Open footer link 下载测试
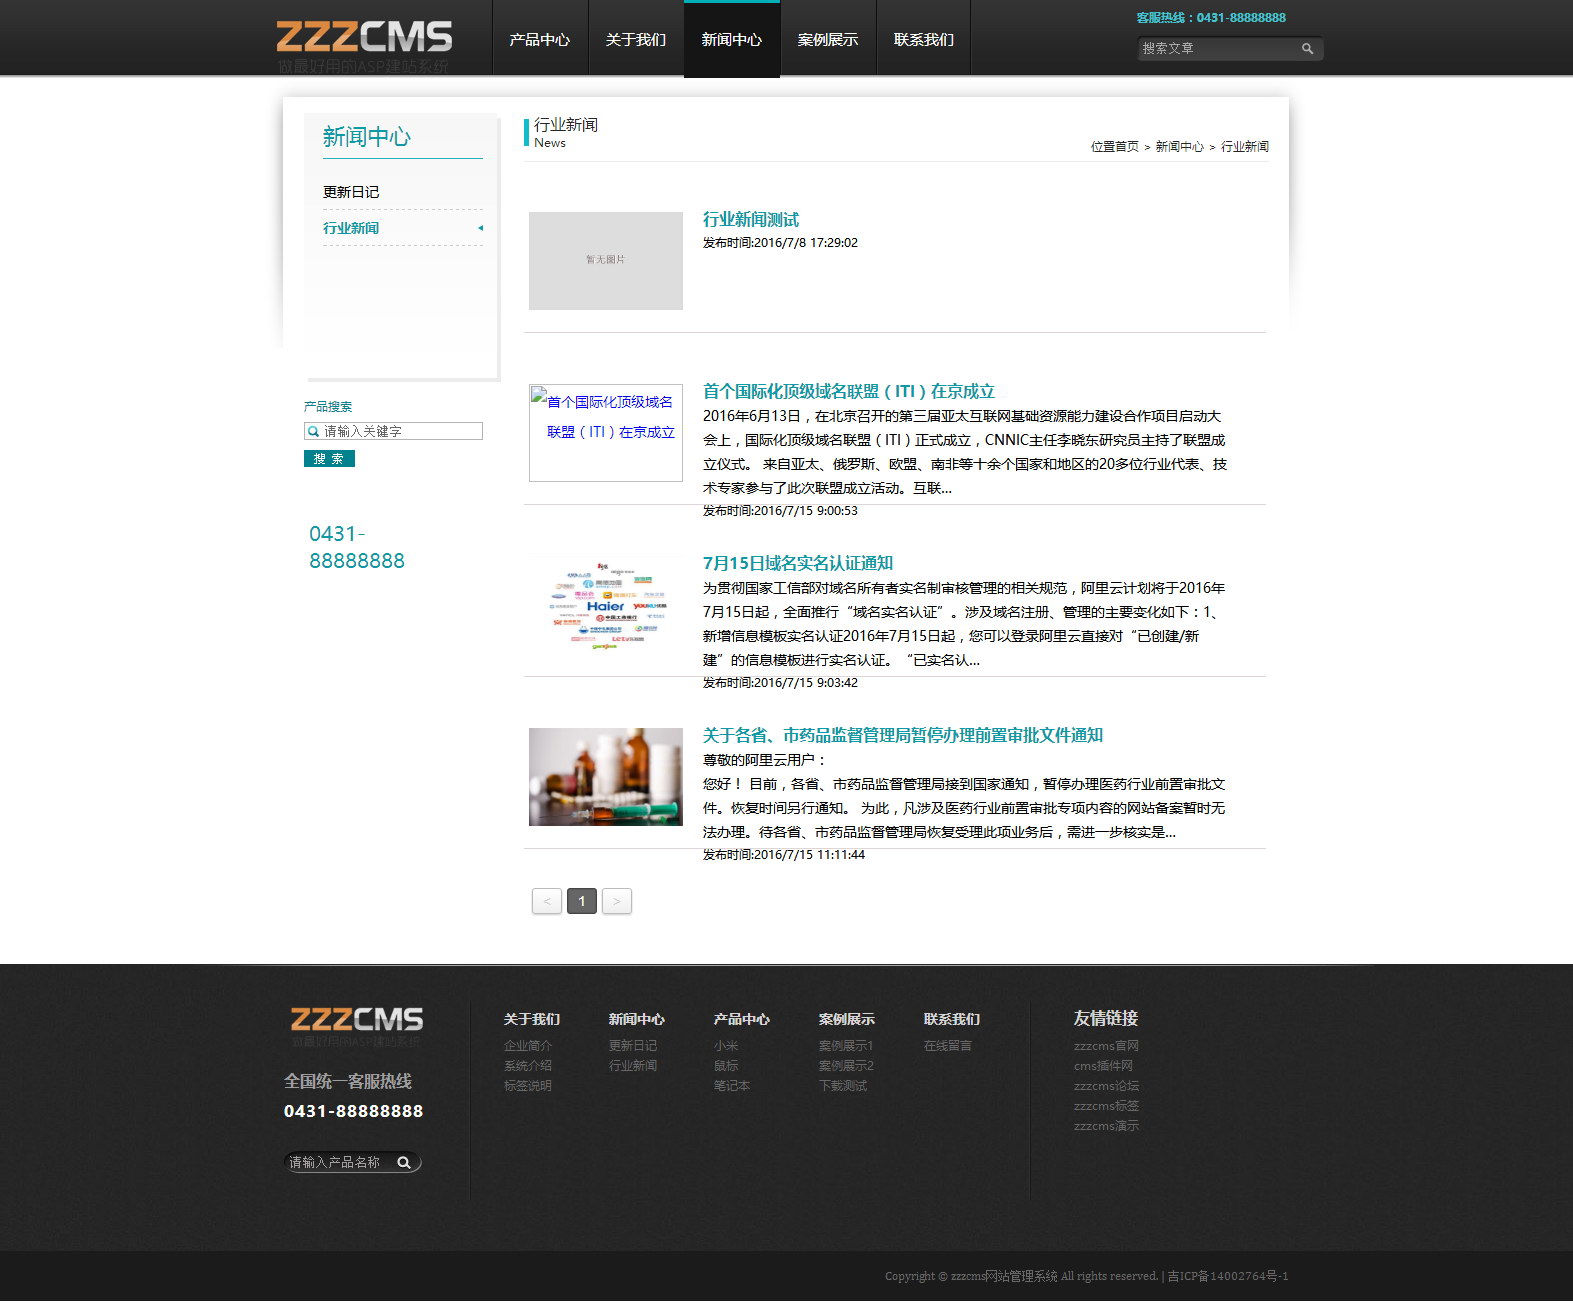Viewport: 1573px width, 1316px height. pyautogui.click(x=843, y=1086)
